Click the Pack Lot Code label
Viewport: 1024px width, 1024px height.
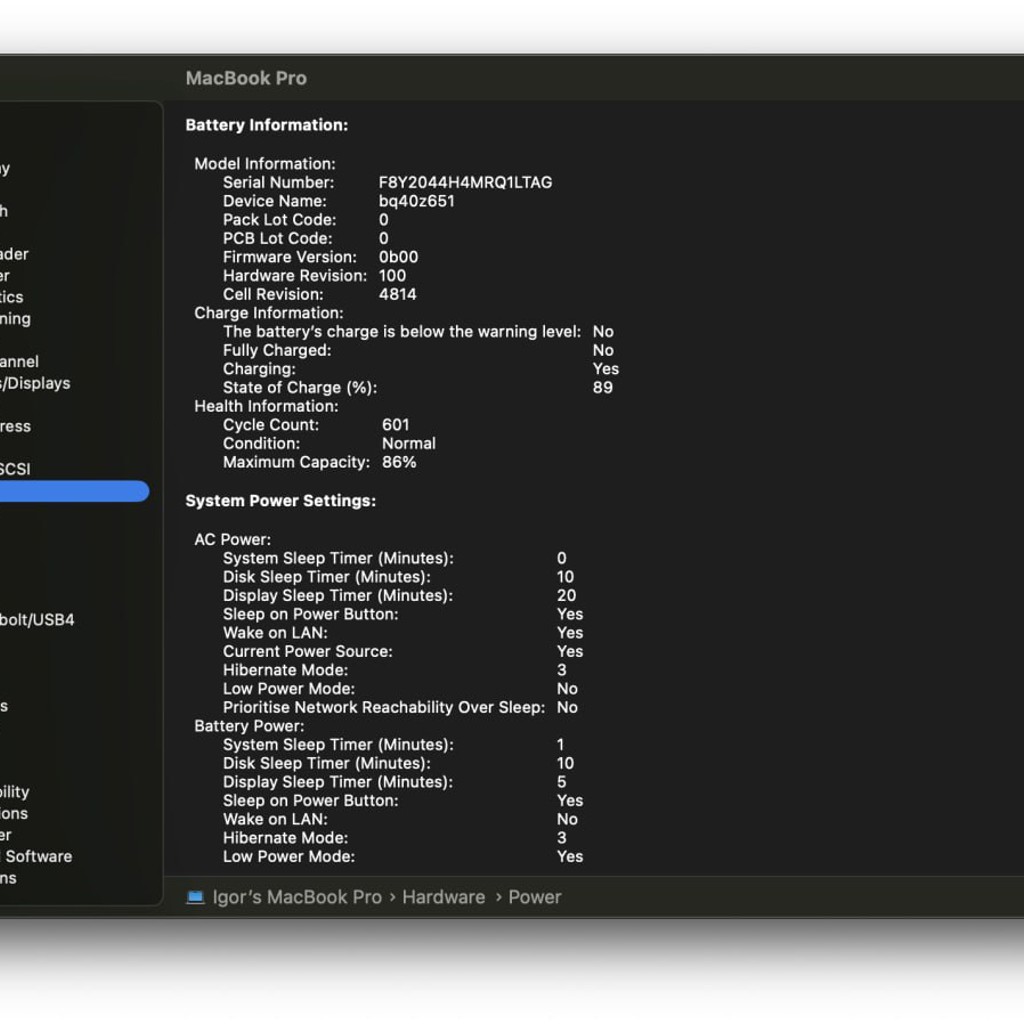pyautogui.click(x=280, y=219)
